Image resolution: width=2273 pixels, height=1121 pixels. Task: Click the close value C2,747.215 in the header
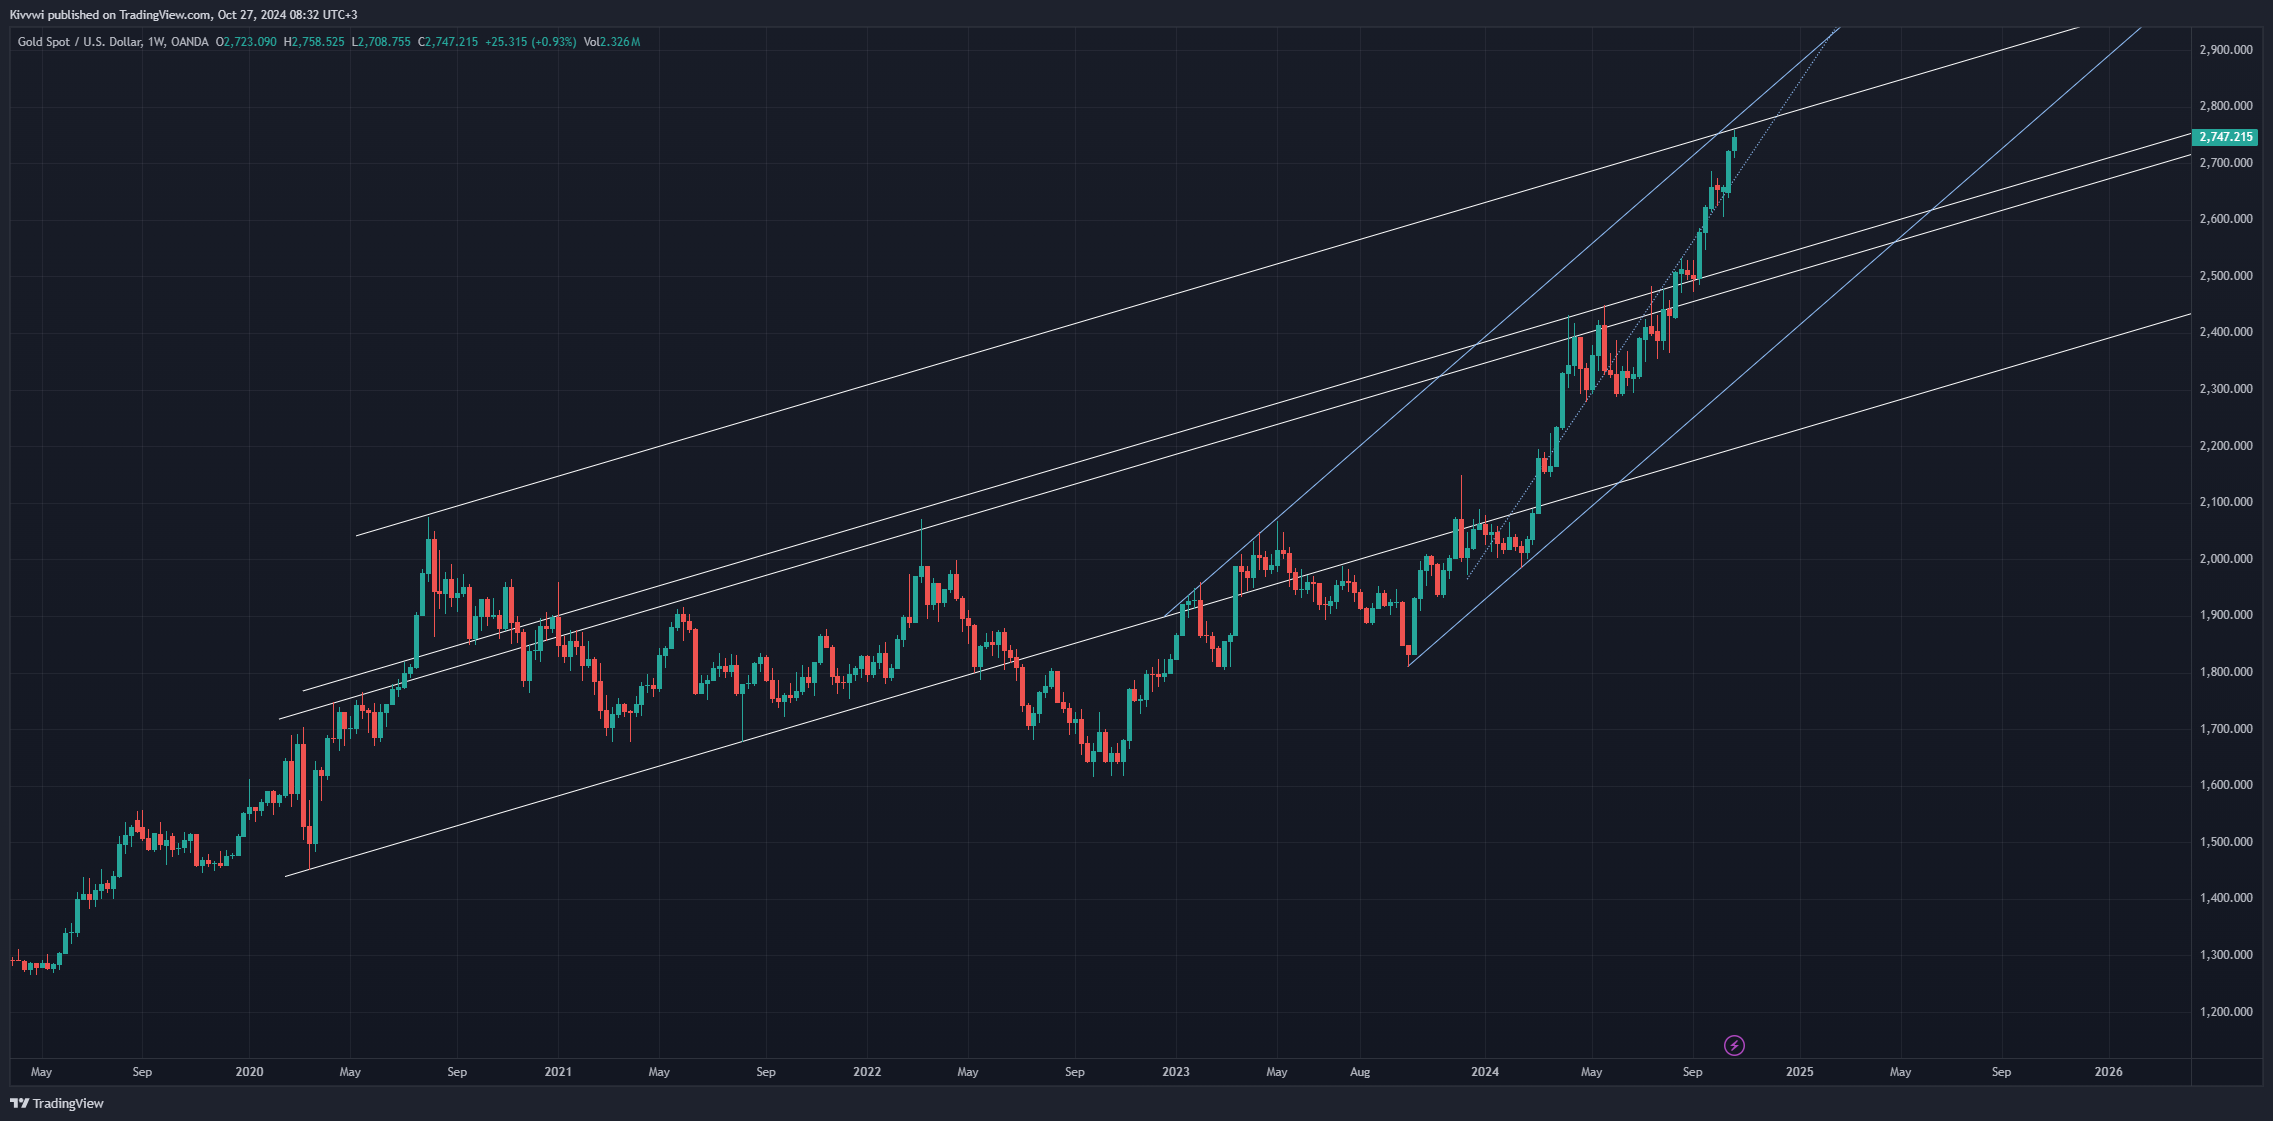click(x=448, y=42)
